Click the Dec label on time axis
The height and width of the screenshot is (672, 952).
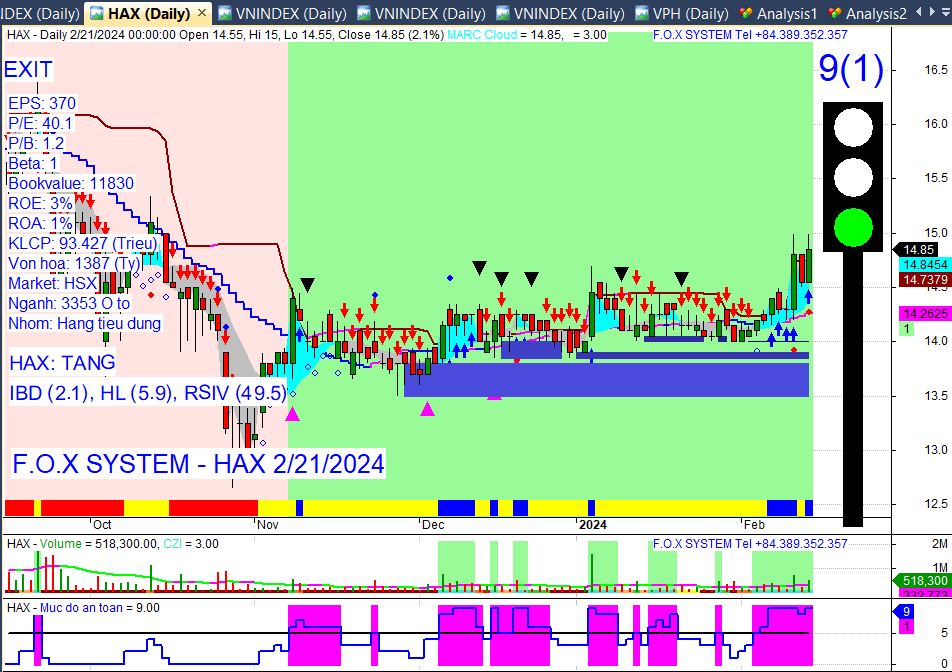pyautogui.click(x=433, y=524)
